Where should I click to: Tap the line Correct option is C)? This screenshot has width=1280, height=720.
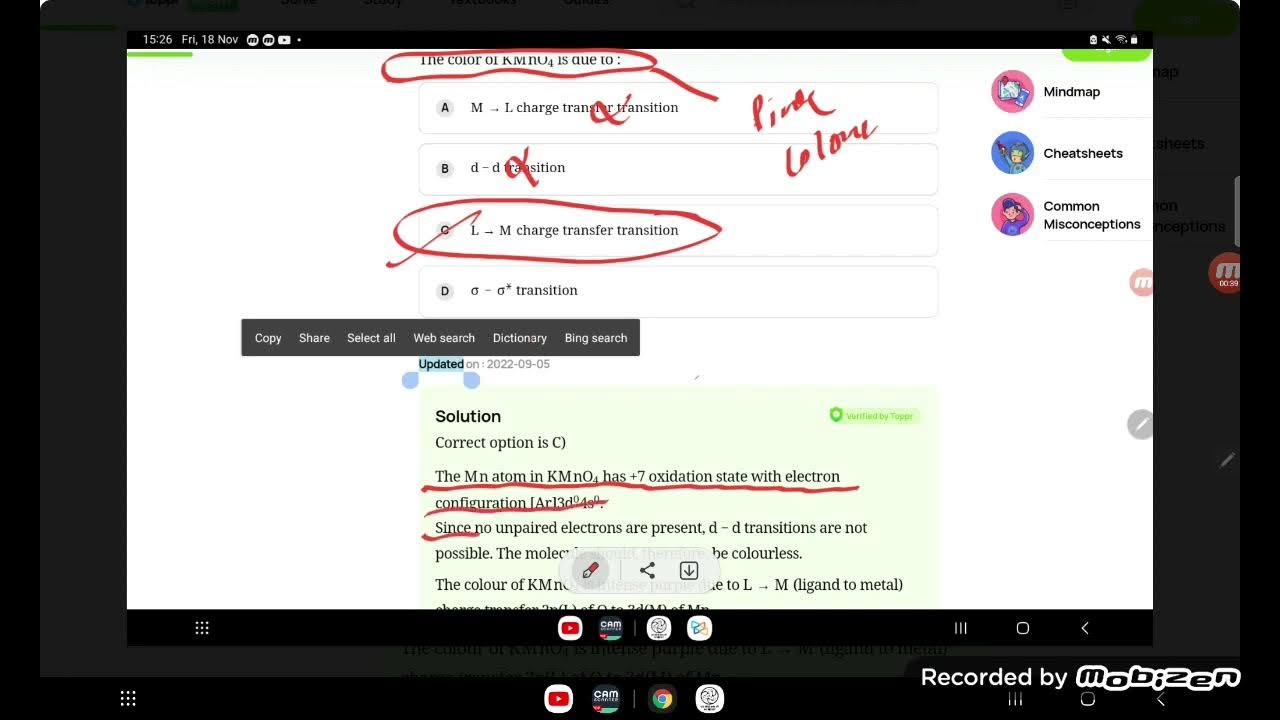500,442
